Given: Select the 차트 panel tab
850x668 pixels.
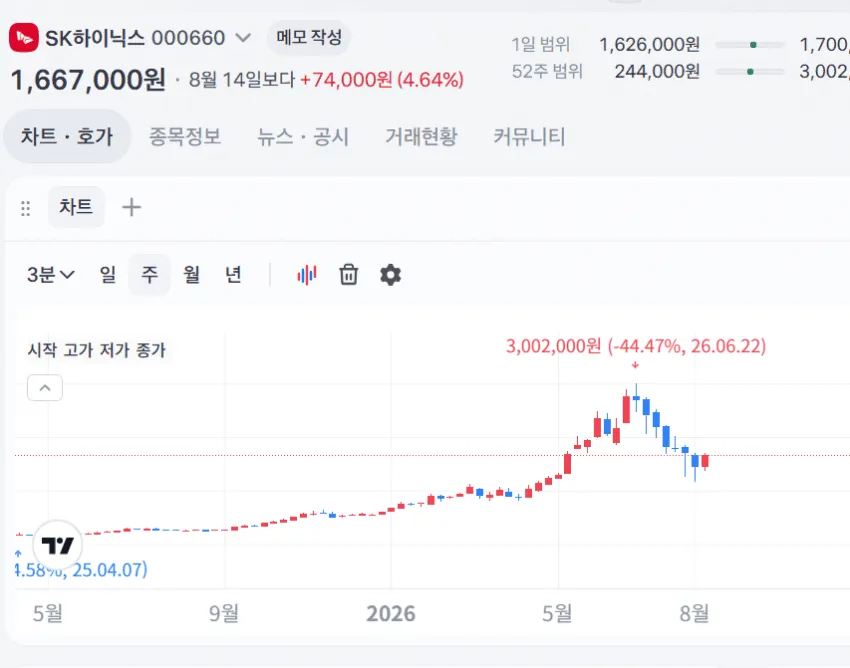Looking at the screenshot, I should [x=76, y=207].
